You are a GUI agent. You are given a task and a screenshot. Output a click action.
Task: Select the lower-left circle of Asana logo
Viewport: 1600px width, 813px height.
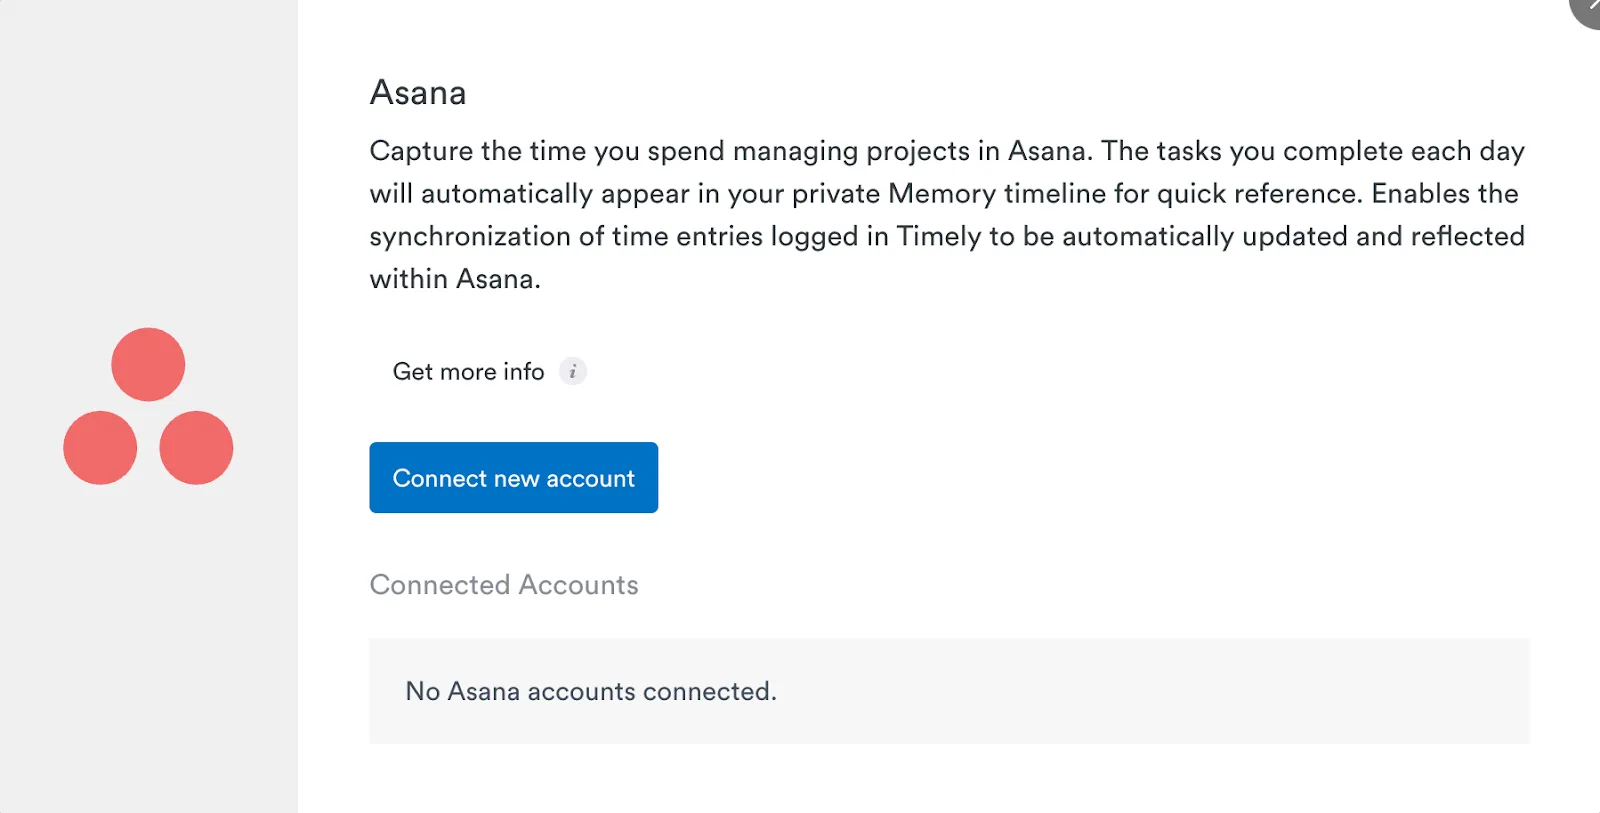(x=100, y=448)
